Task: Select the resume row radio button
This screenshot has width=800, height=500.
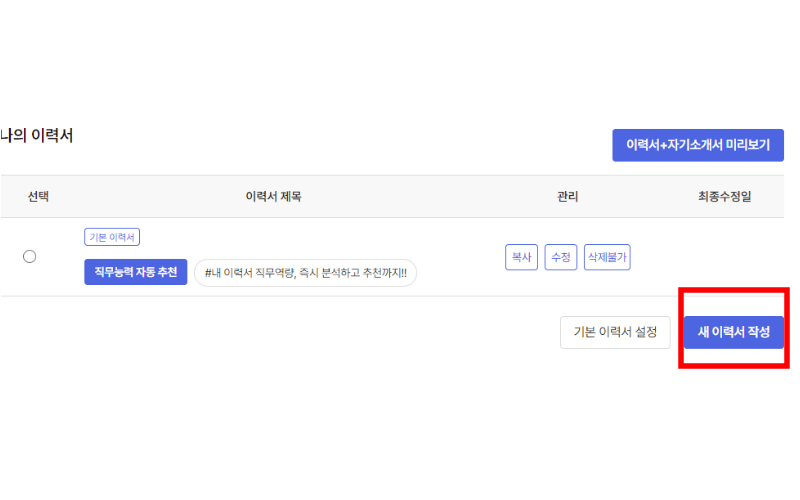Action: pyautogui.click(x=30, y=256)
